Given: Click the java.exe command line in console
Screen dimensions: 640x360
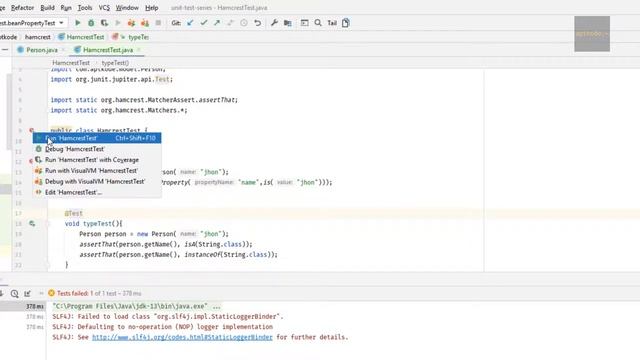Looking at the screenshot, I should pos(137,306).
